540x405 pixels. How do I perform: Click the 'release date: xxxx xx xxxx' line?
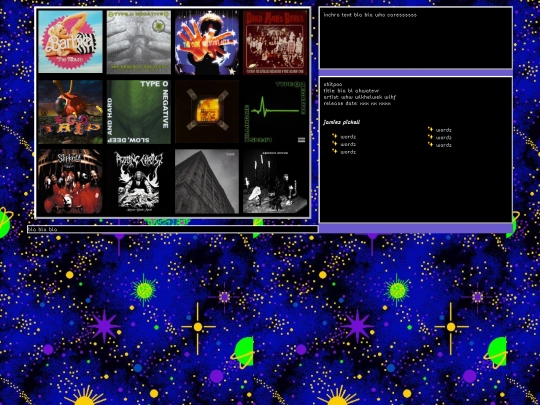[357, 103]
